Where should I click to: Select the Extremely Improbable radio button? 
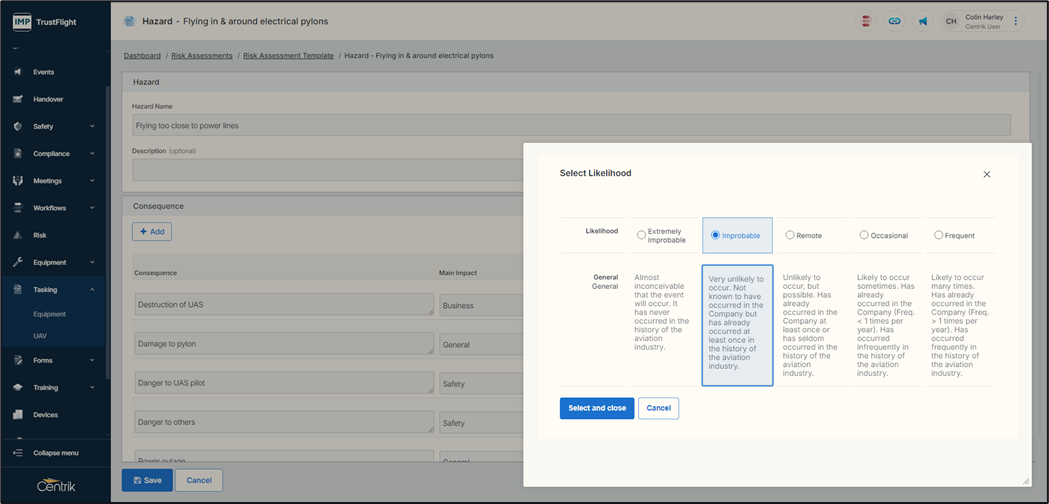[x=641, y=236]
